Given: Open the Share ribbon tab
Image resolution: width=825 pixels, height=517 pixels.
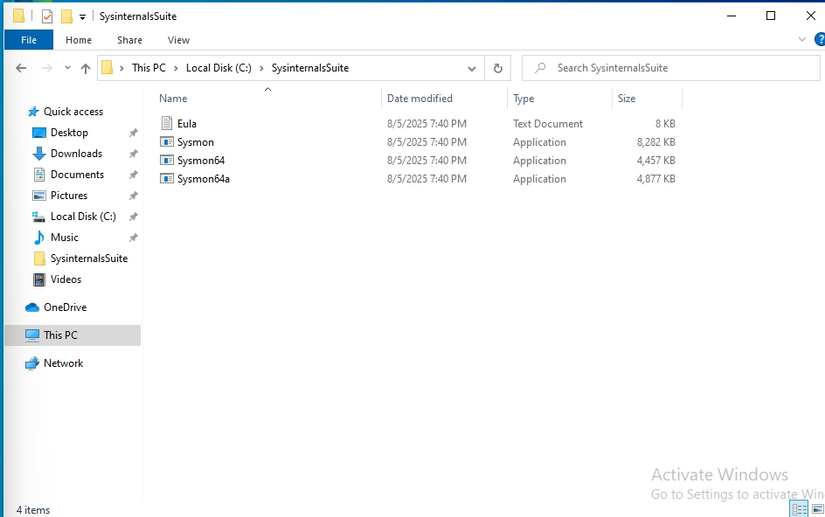Looking at the screenshot, I should pyautogui.click(x=129, y=40).
